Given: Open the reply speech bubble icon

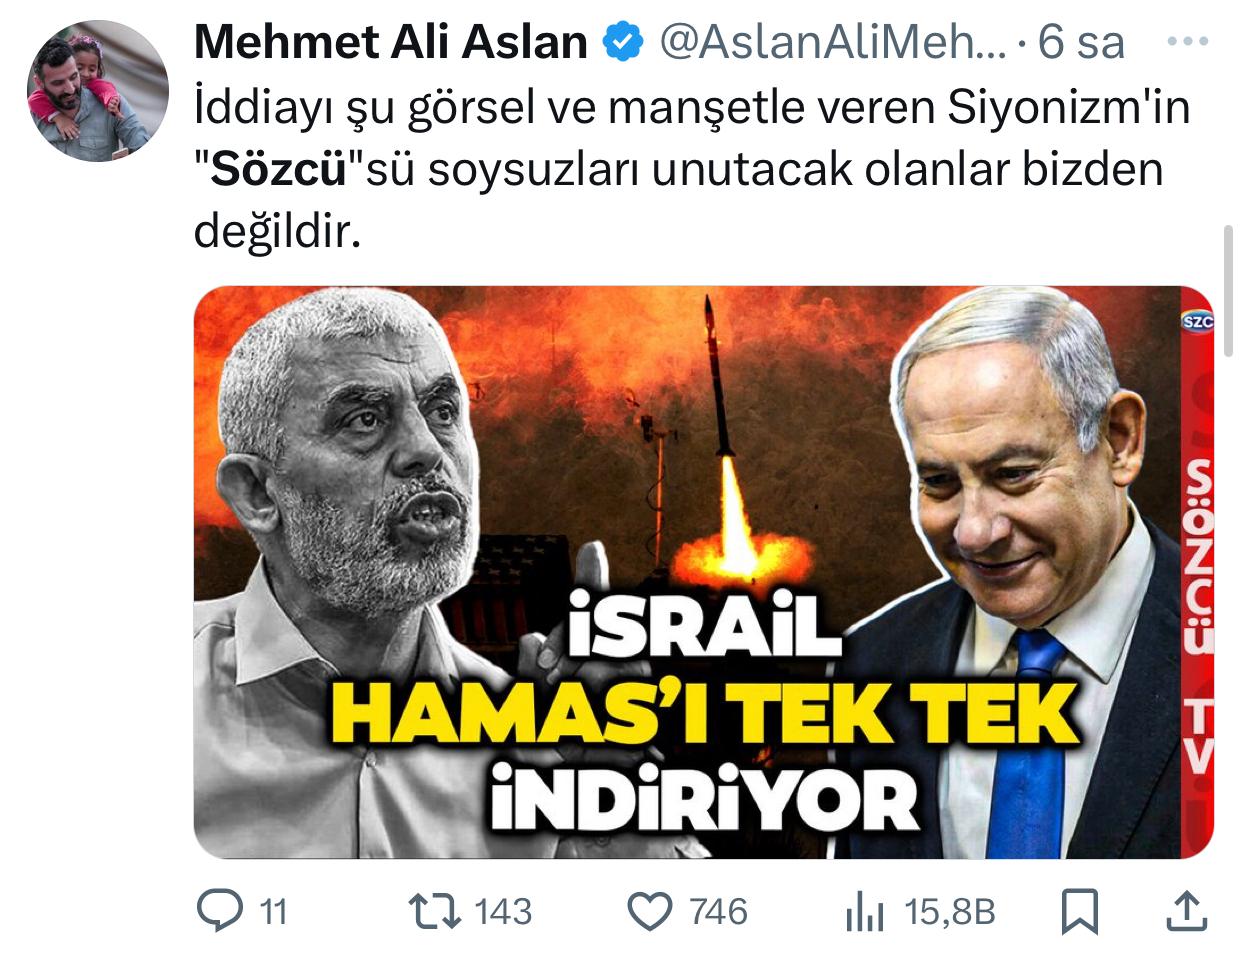Looking at the screenshot, I should click(220, 911).
